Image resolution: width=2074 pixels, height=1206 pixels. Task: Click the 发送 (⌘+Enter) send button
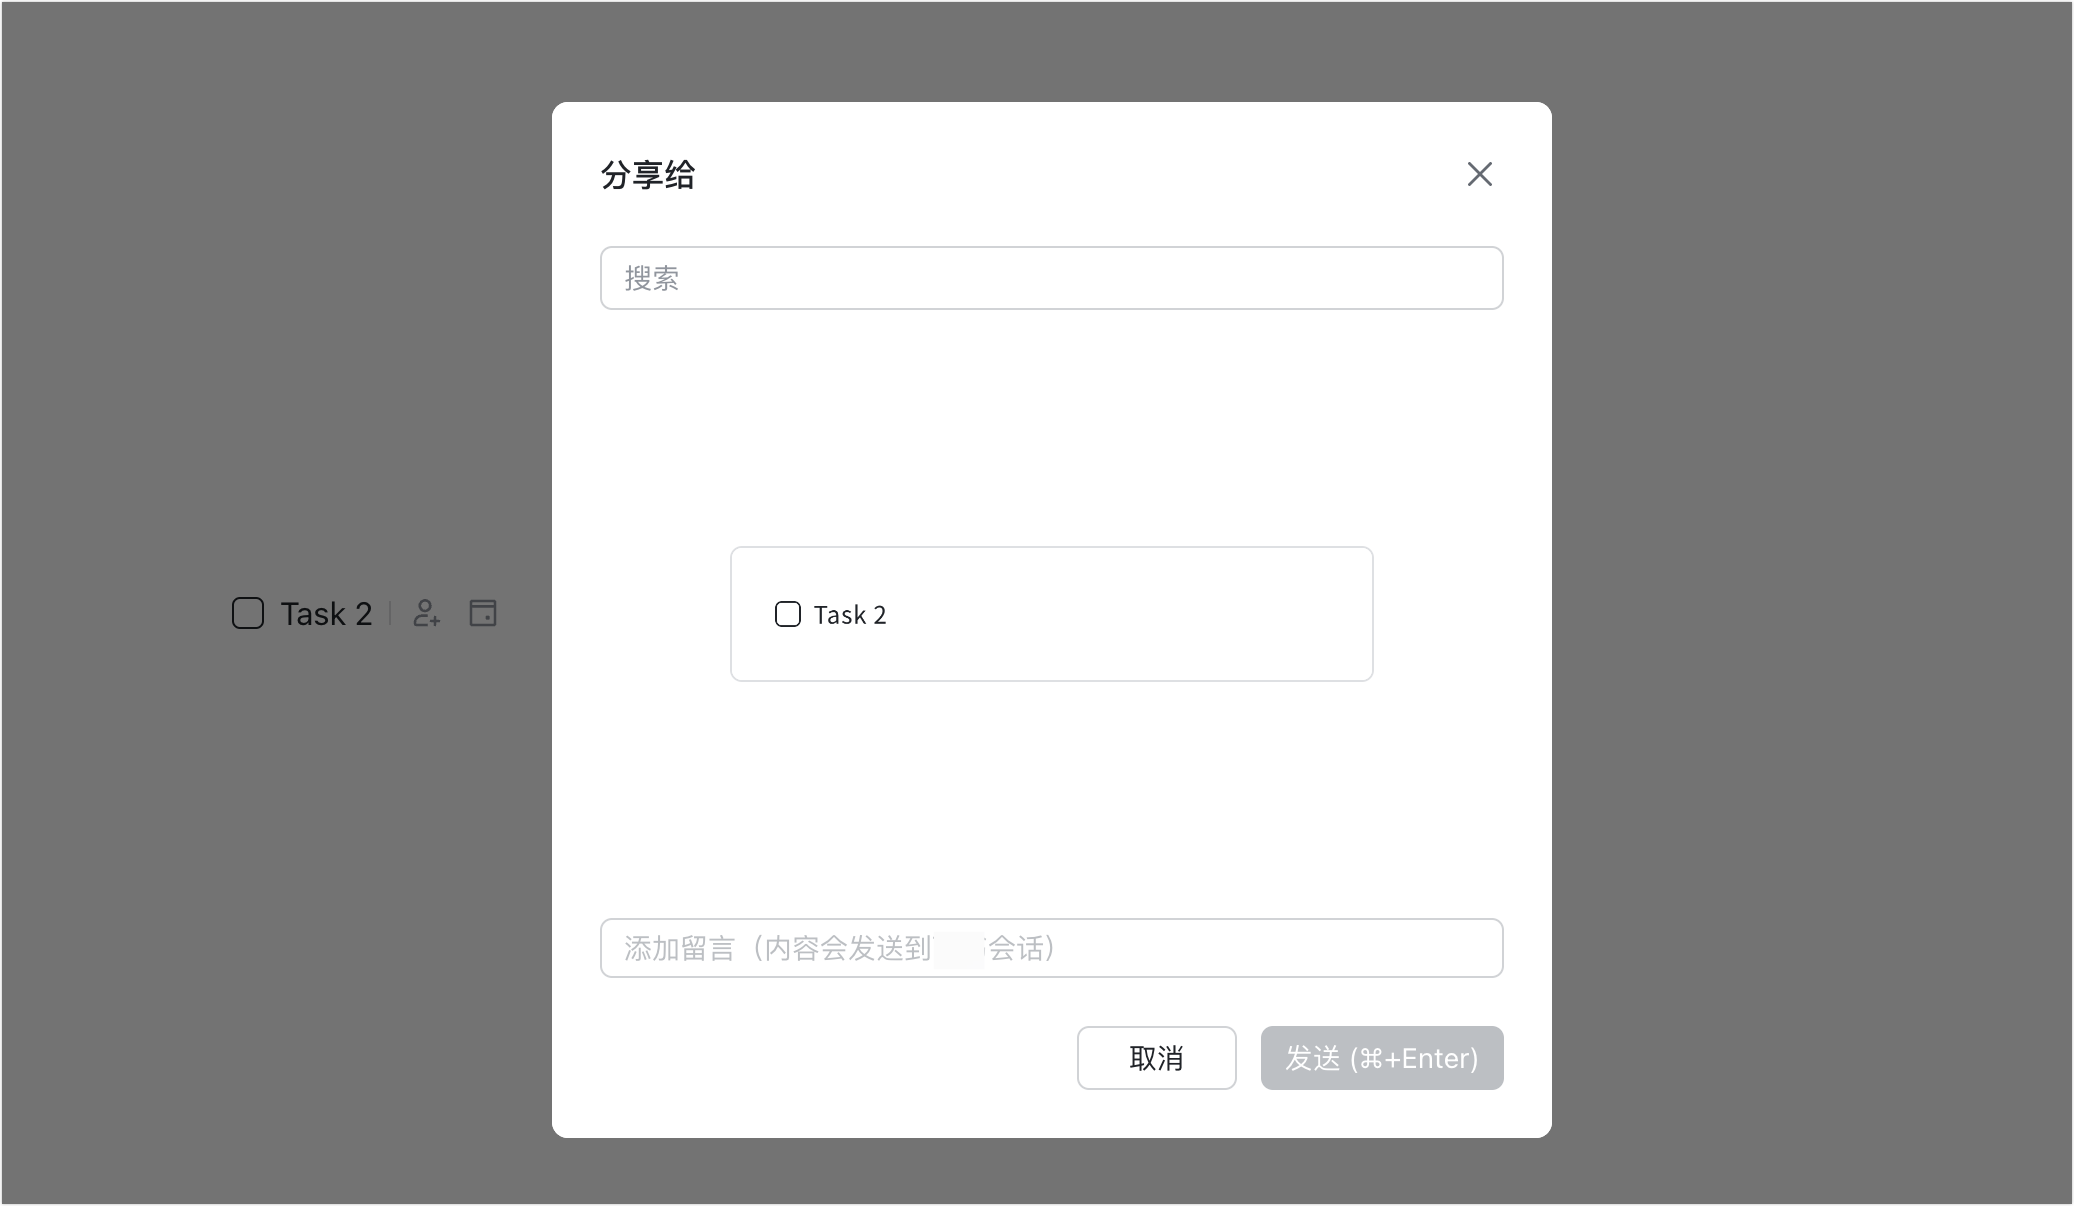click(x=1381, y=1058)
